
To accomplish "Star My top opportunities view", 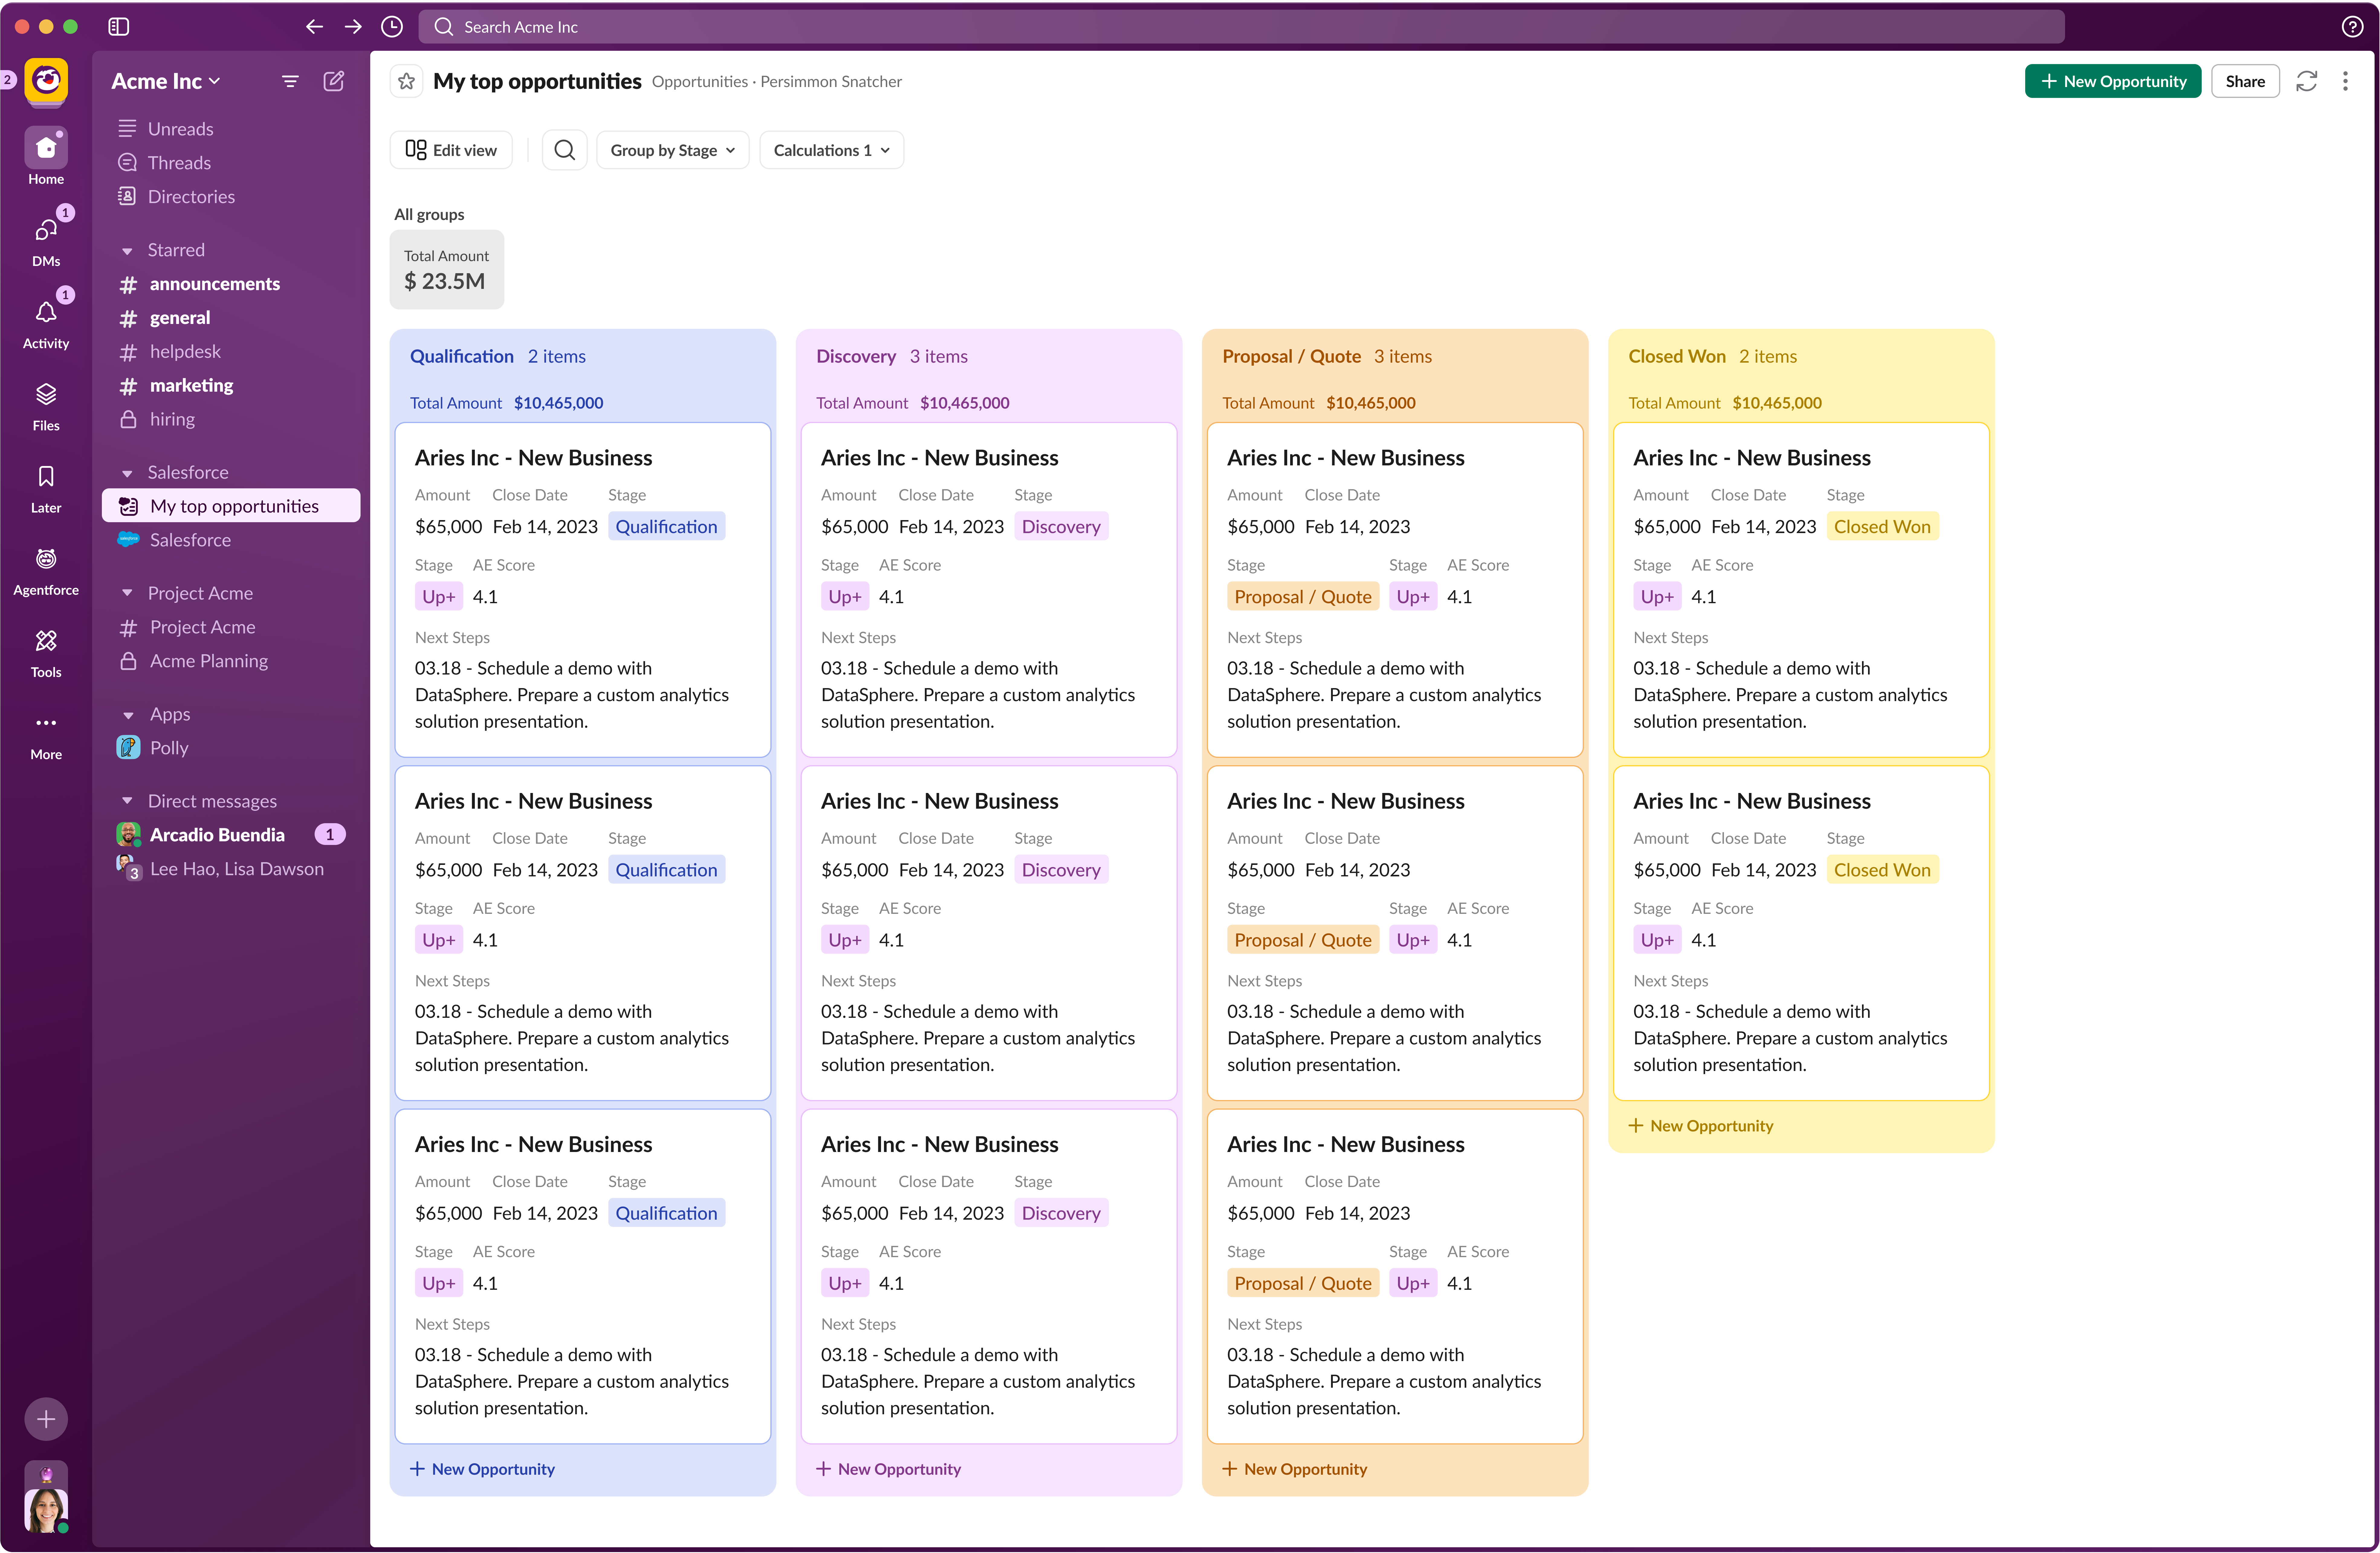I will [x=406, y=81].
